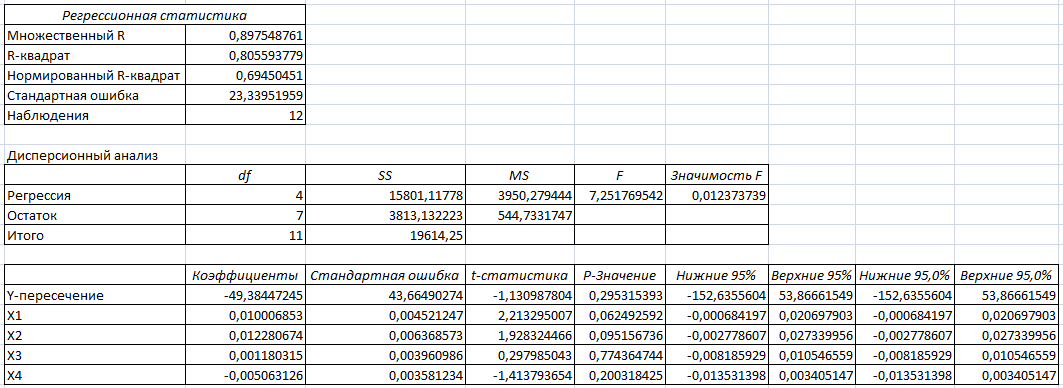Image resolution: width=1063 pixels, height=388 pixels.
Task: Click the 'Регрессия' row label
Action: tap(94, 195)
